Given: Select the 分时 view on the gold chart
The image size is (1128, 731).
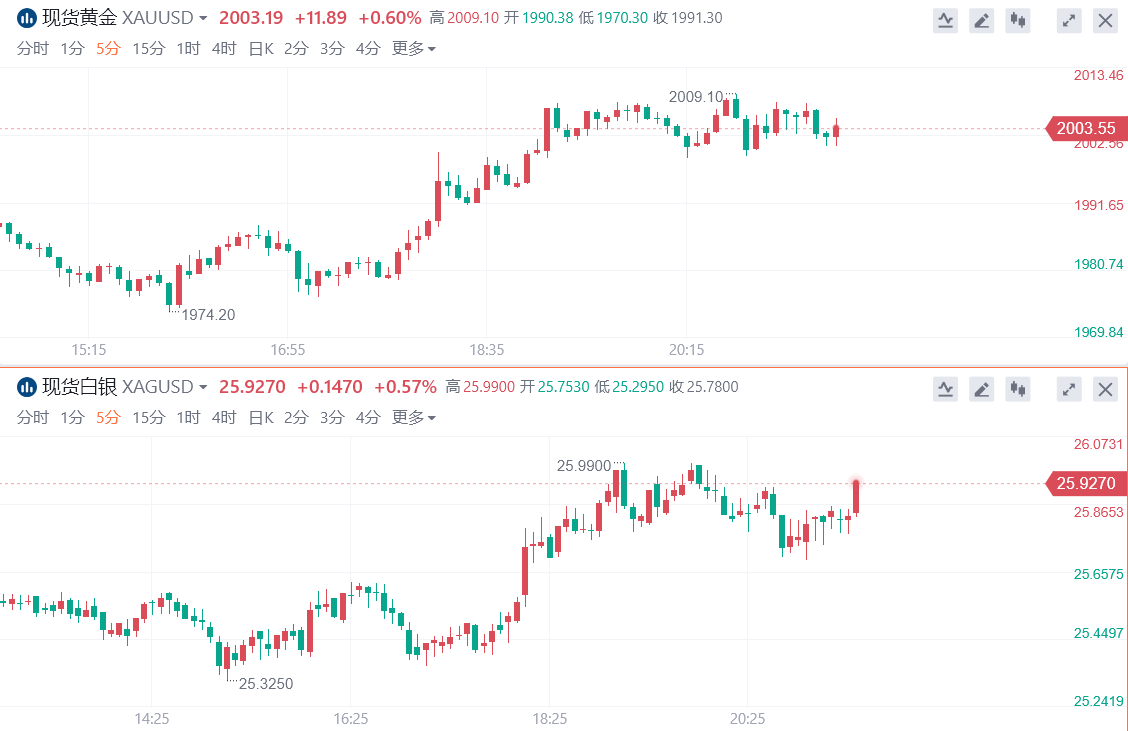Looking at the screenshot, I should pyautogui.click(x=33, y=48).
